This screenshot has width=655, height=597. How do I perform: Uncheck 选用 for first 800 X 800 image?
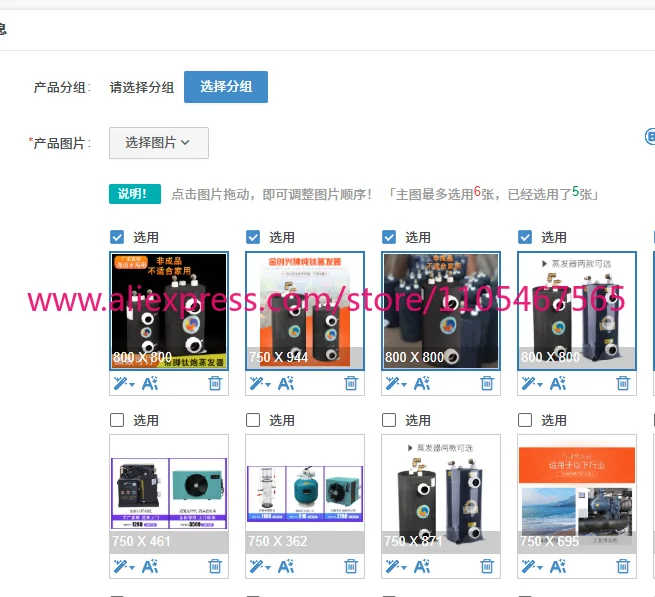(117, 237)
